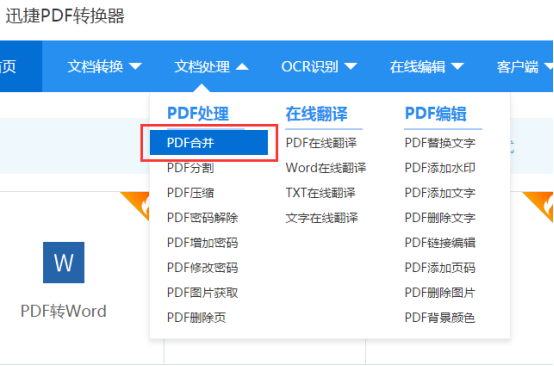This screenshot has width=554, height=366.
Task: Open TXT在线翻译 link
Action: click(x=320, y=193)
